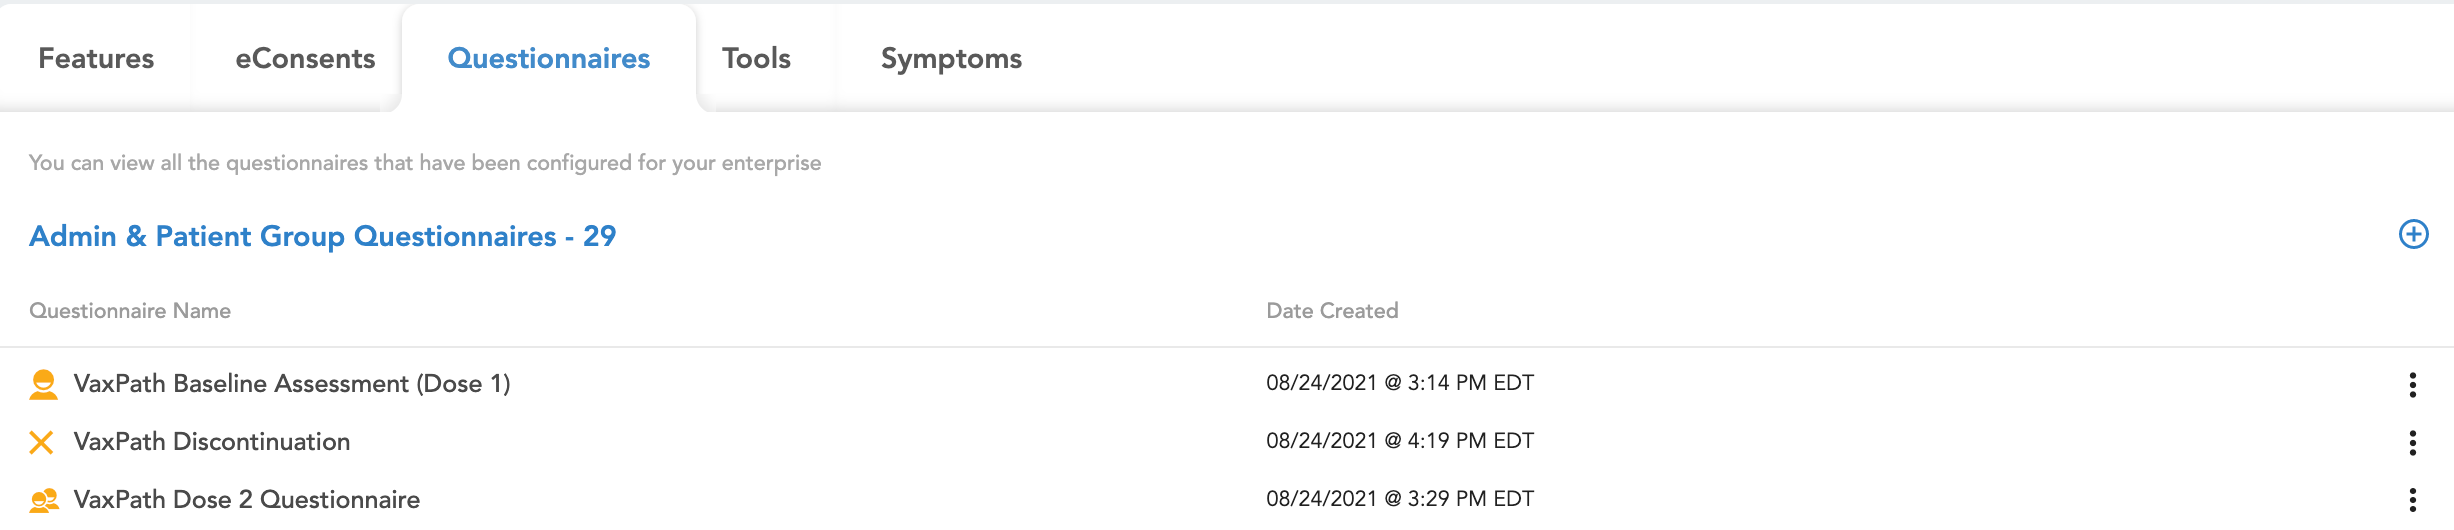Open VaxPath Baseline Assessment (Dose 1) questionnaire
The height and width of the screenshot is (530, 2454).
click(292, 384)
